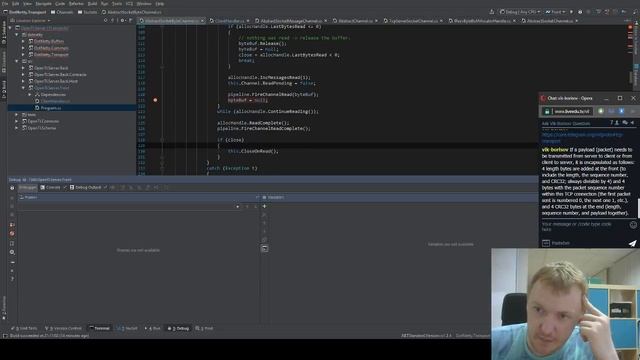Screen dimensions: 640x360
Task: Click the build hammer icon in toolbar
Action: pyautogui.click(x=491, y=12)
